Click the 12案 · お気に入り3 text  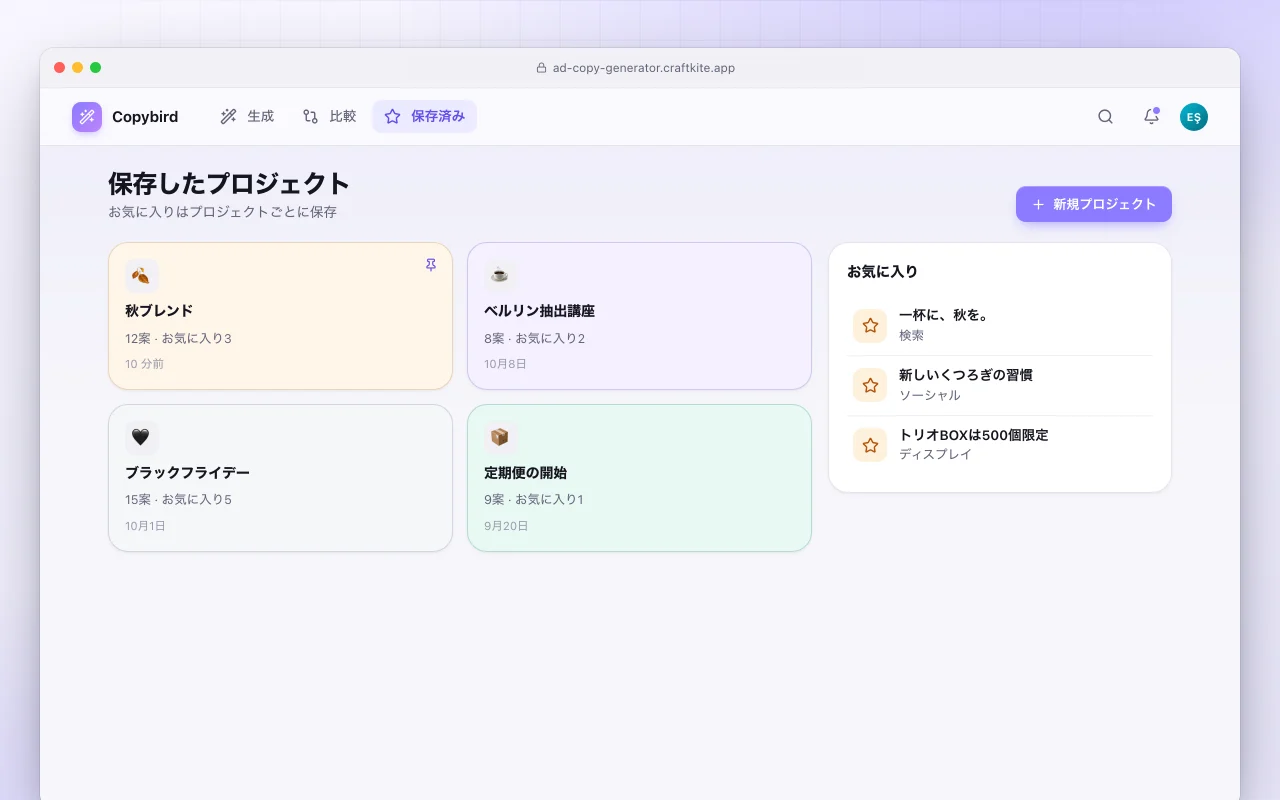coord(179,338)
